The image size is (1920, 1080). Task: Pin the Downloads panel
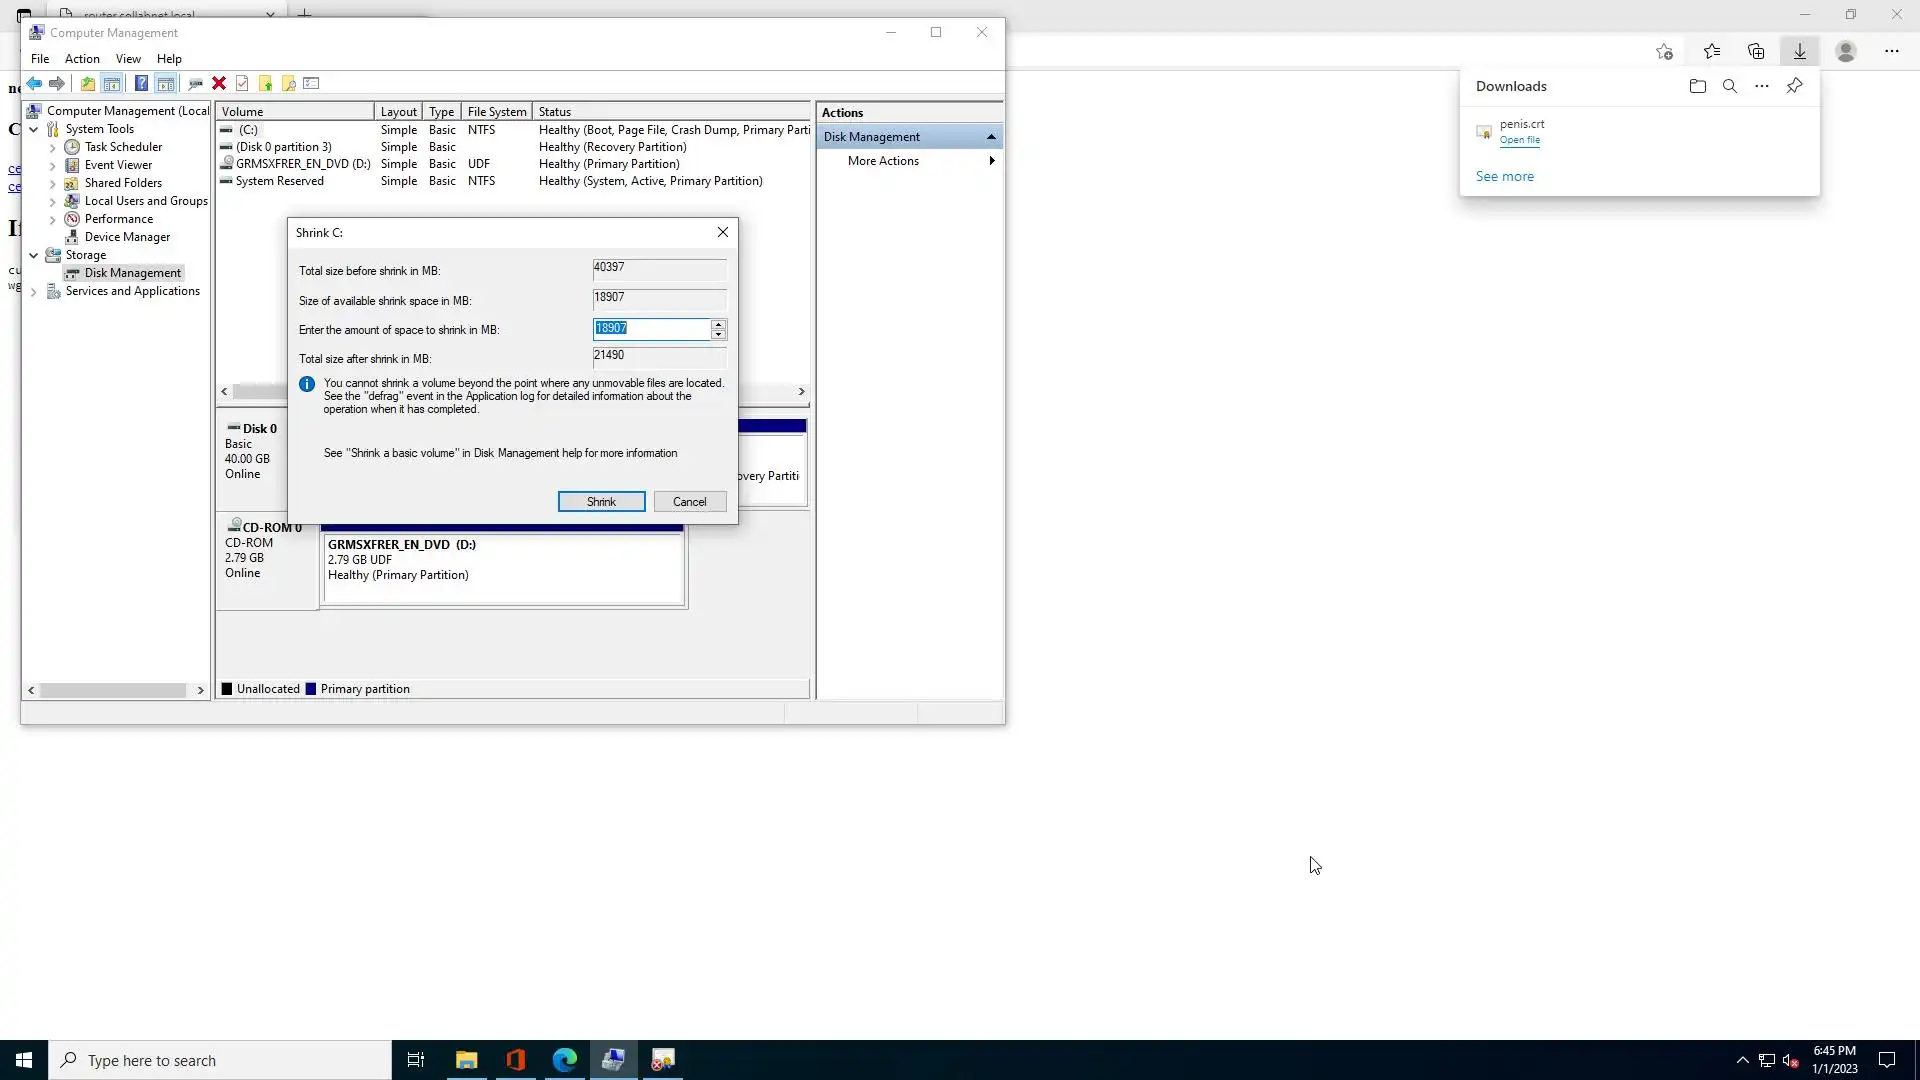tap(1794, 86)
